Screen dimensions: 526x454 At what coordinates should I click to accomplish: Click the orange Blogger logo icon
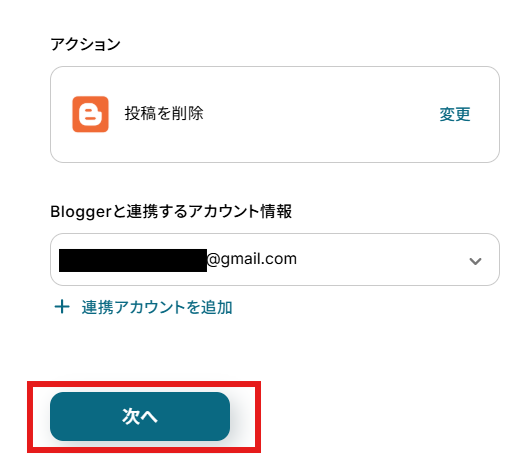pos(90,114)
